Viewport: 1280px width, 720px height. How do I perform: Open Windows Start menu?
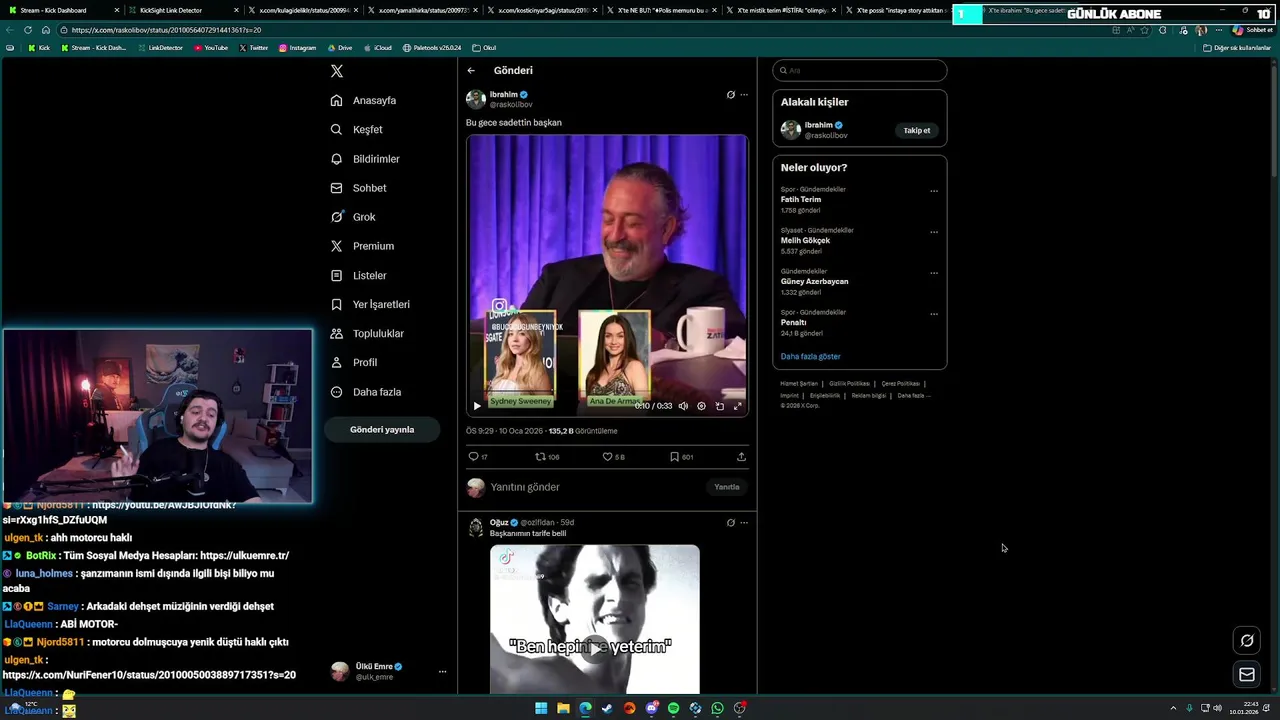click(541, 708)
